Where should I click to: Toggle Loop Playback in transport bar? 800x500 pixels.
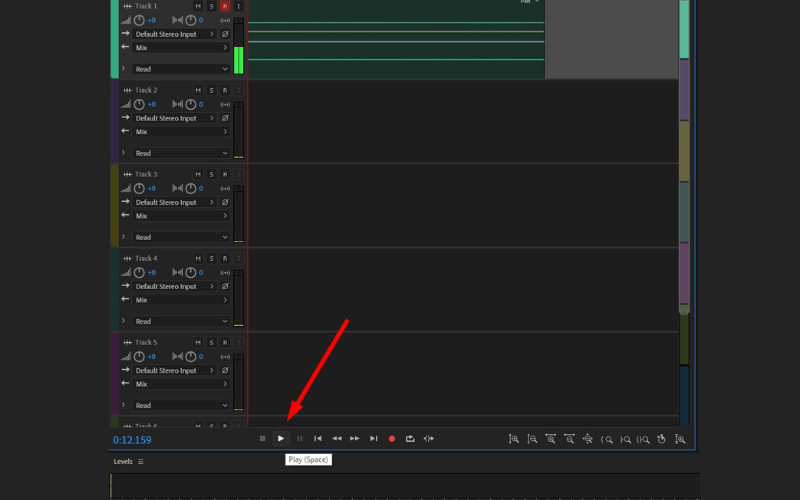click(410, 438)
